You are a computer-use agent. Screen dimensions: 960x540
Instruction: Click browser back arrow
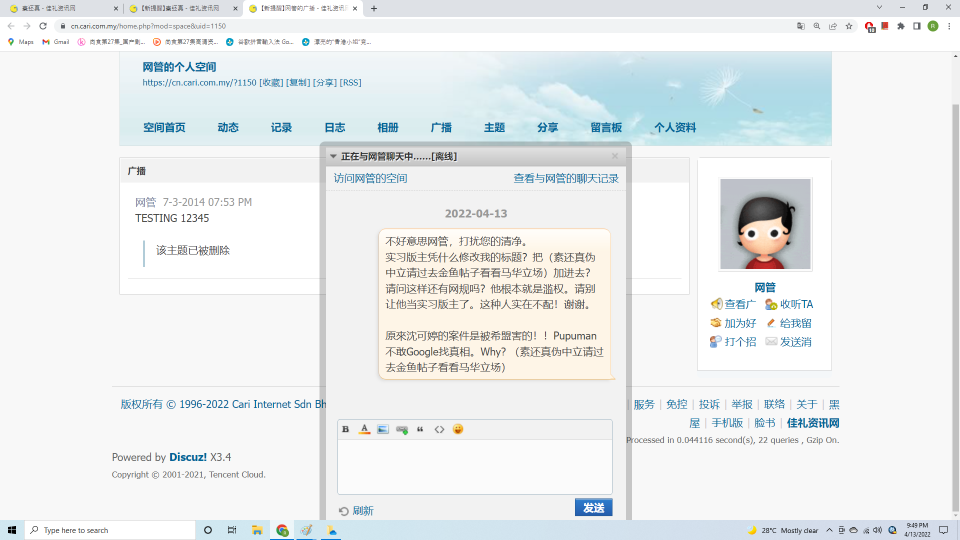pos(11,26)
